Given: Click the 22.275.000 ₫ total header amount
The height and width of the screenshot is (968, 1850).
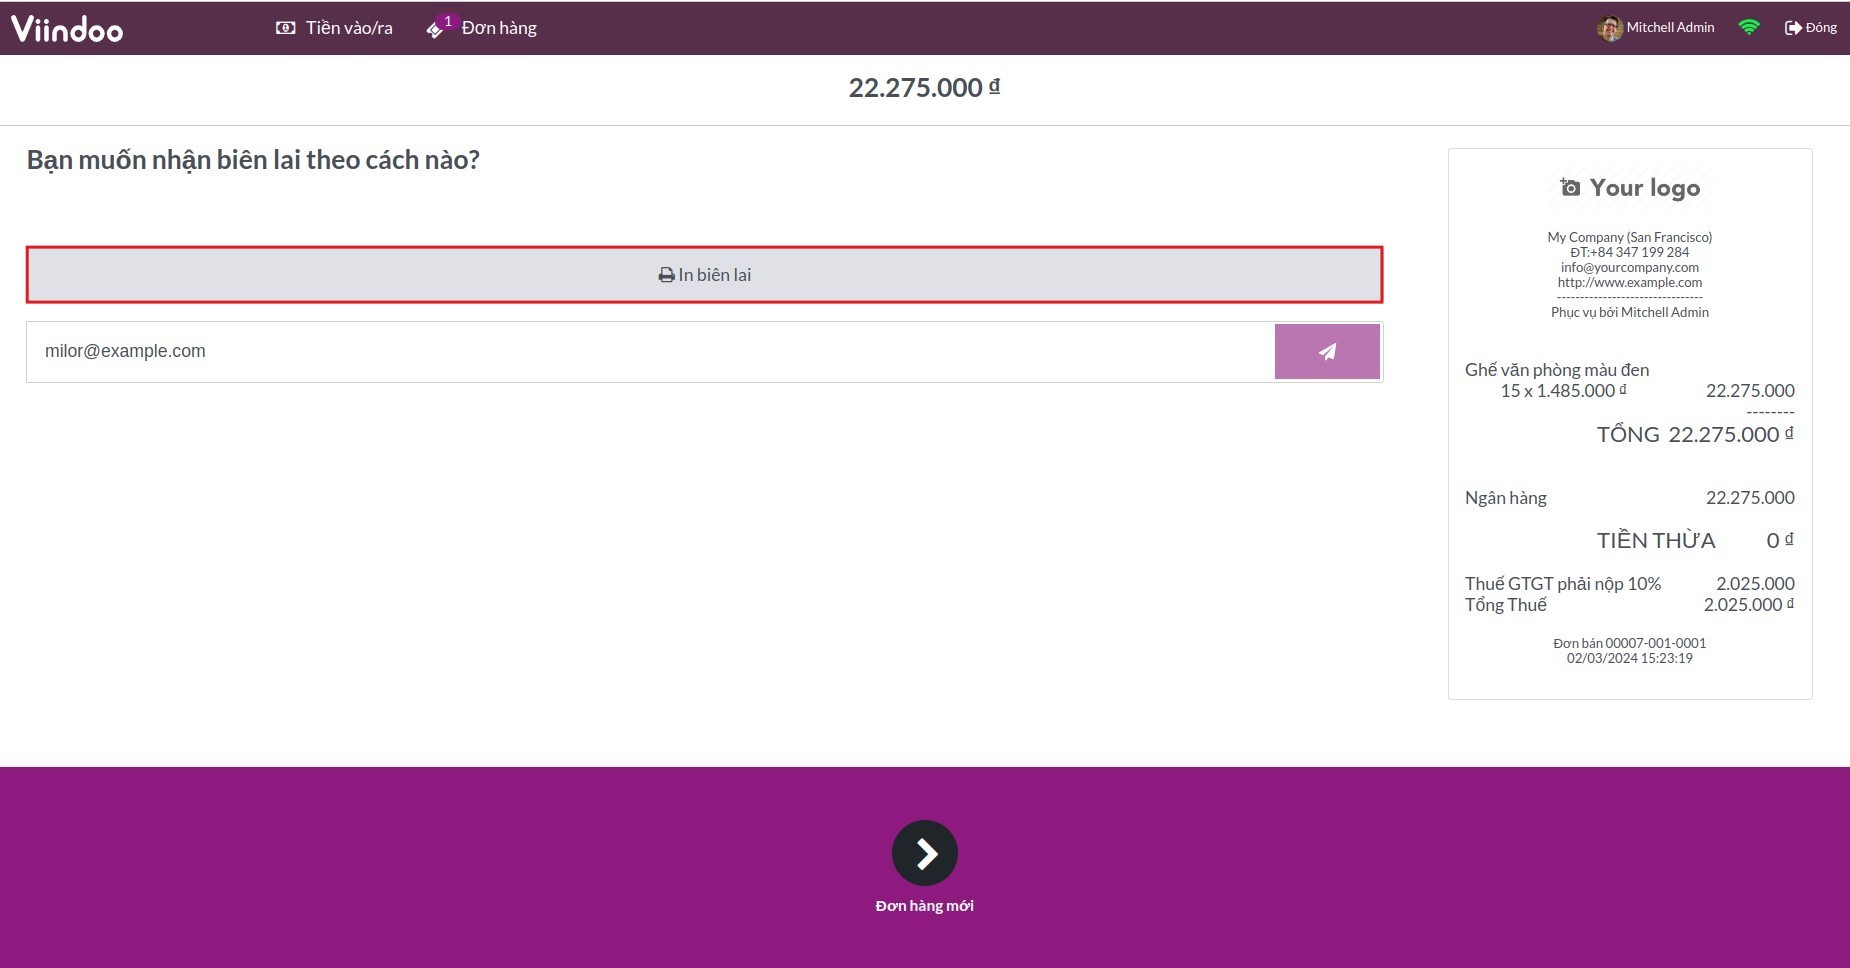Looking at the screenshot, I should coord(925,88).
